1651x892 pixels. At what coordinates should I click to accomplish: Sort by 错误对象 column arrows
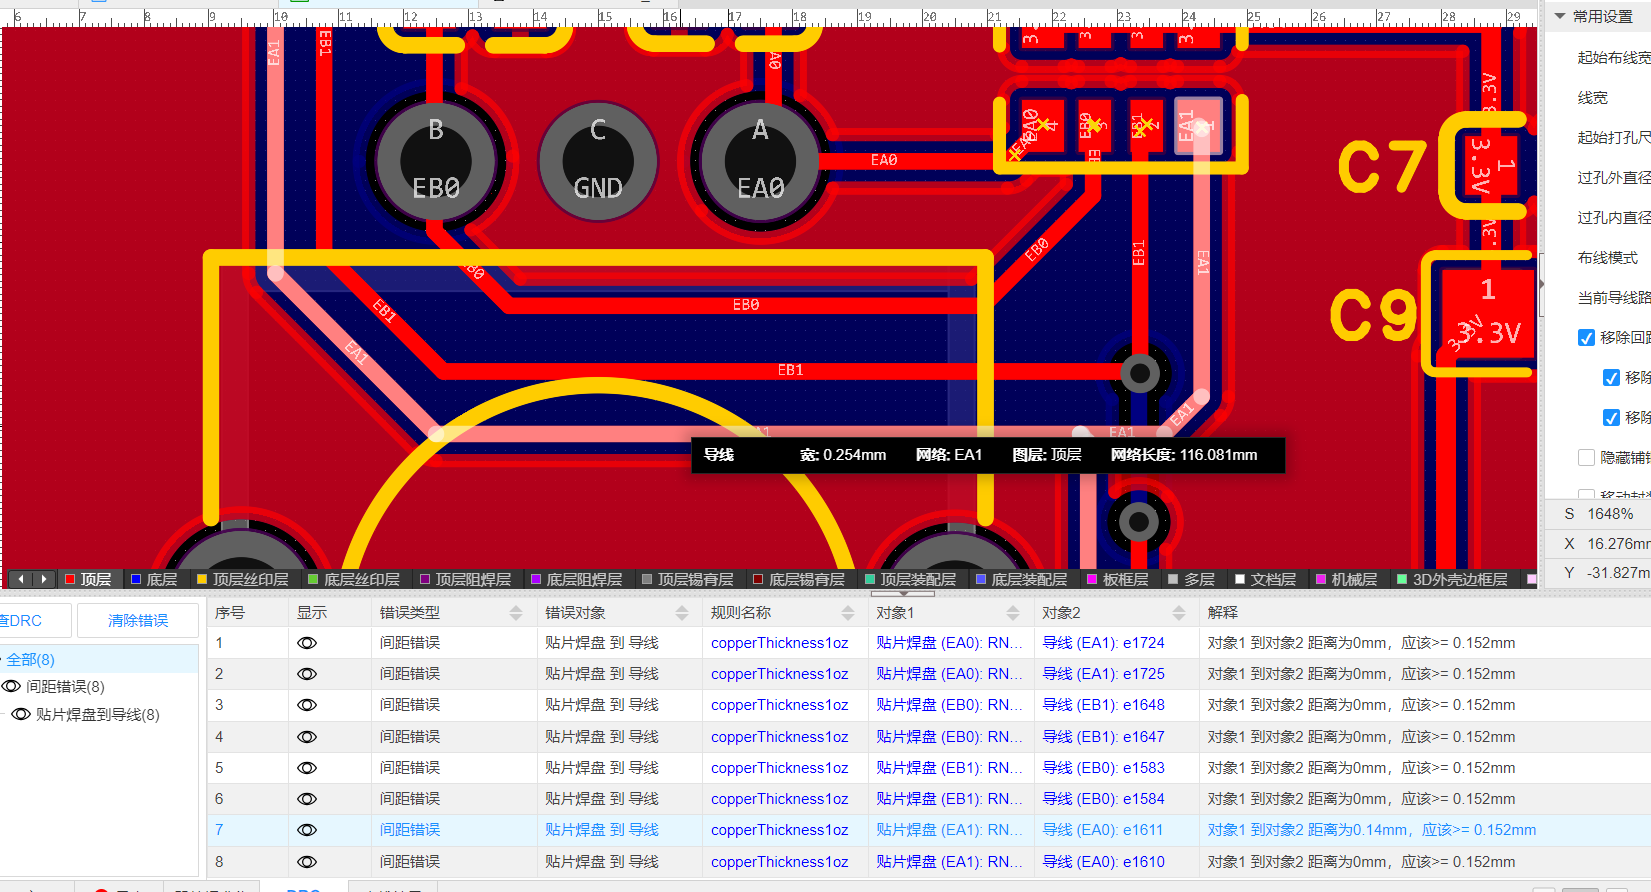(x=682, y=612)
